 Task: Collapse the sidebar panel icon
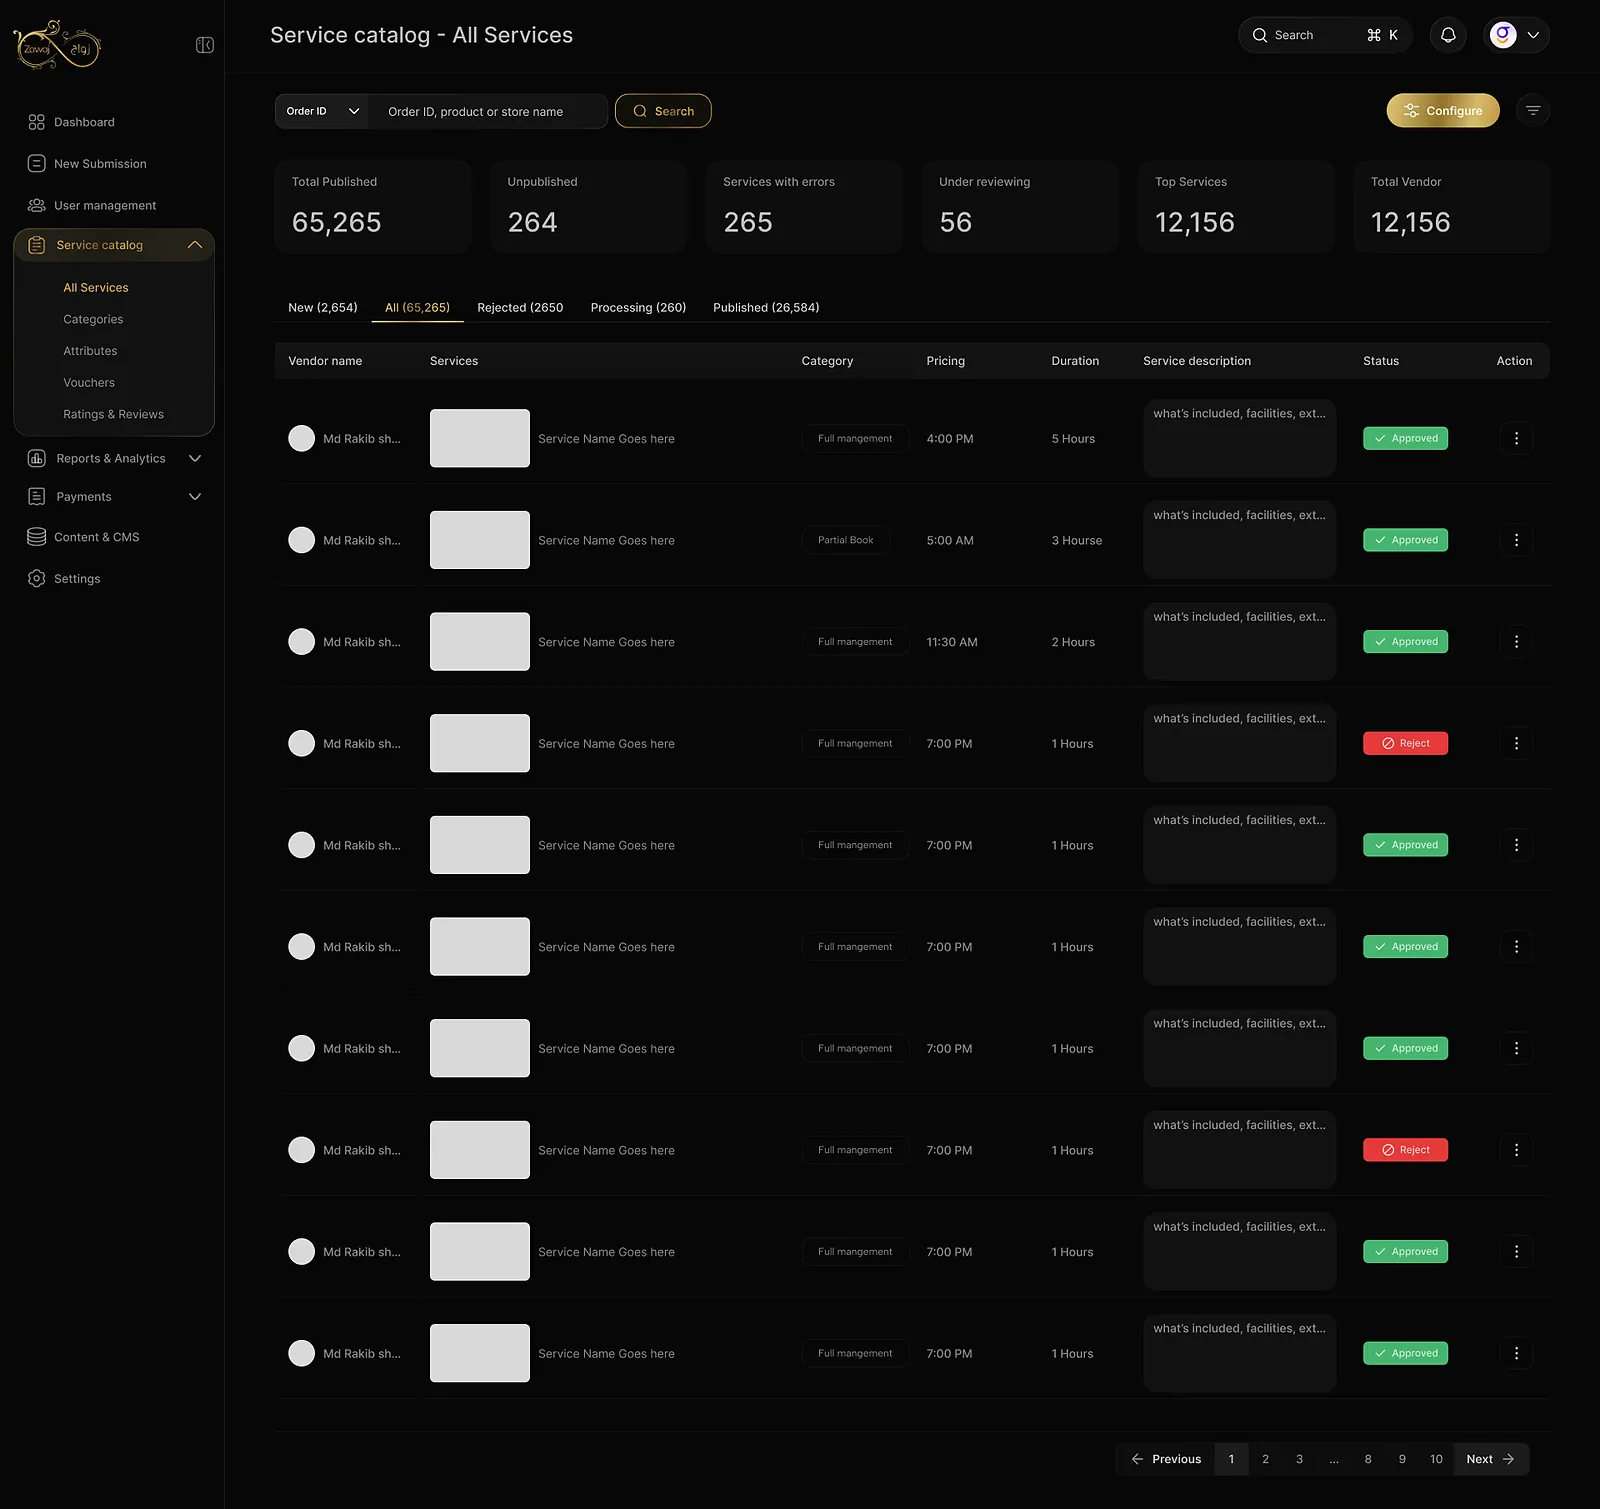click(205, 45)
